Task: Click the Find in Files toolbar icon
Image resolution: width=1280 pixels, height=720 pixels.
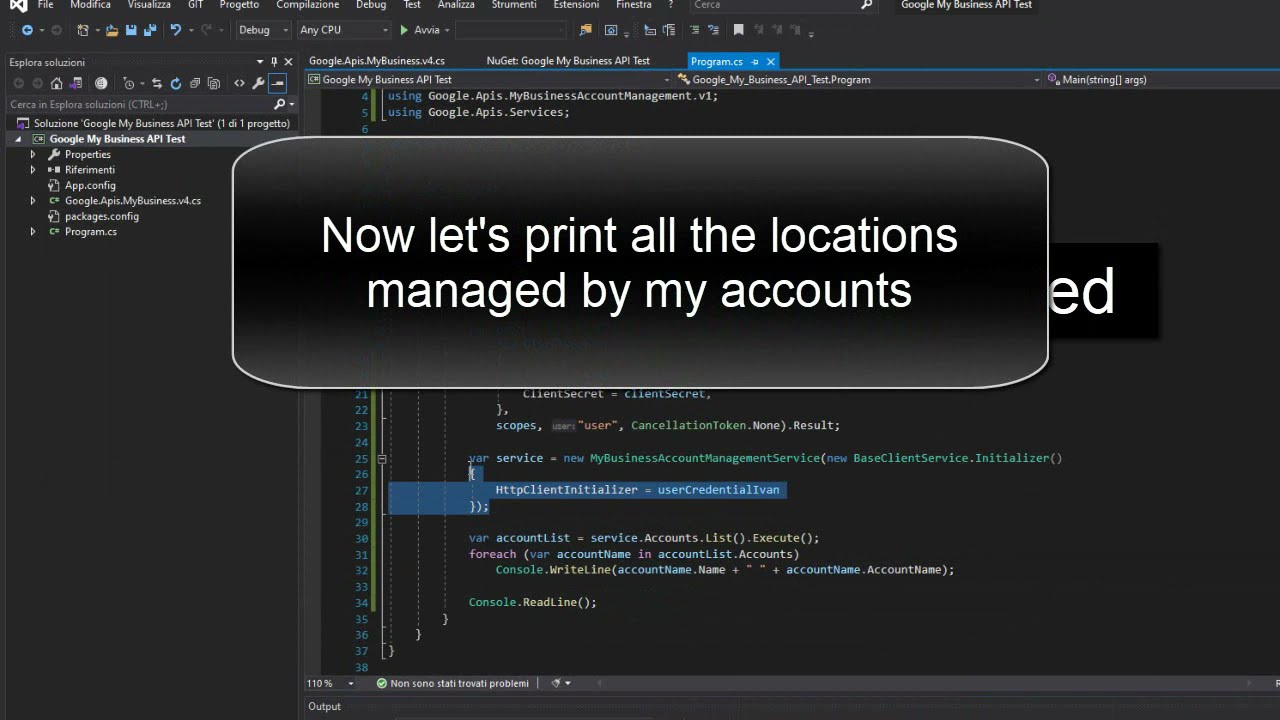Action: (x=585, y=30)
